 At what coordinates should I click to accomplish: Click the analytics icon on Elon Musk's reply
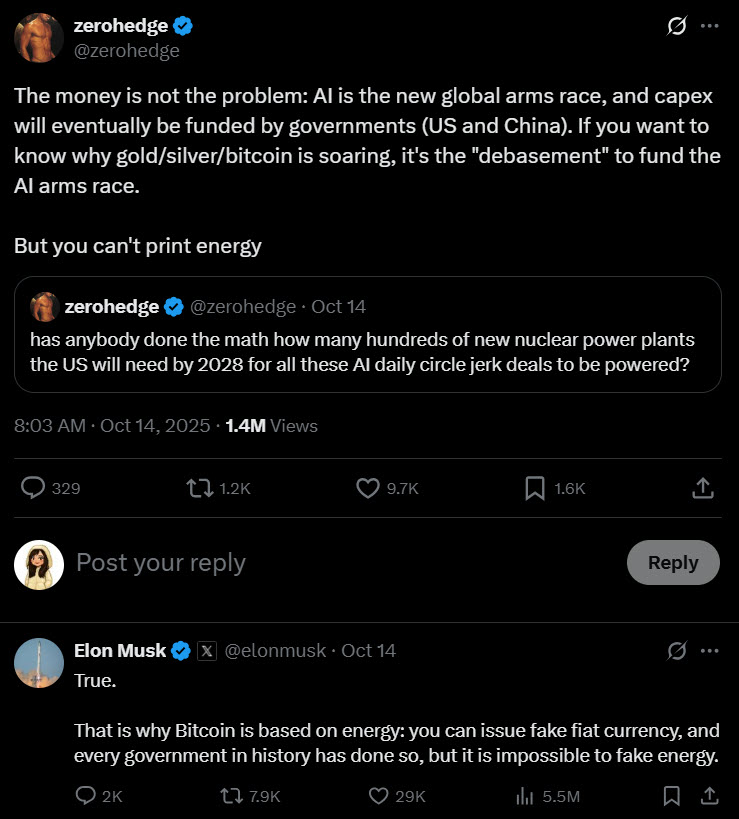tap(525, 796)
